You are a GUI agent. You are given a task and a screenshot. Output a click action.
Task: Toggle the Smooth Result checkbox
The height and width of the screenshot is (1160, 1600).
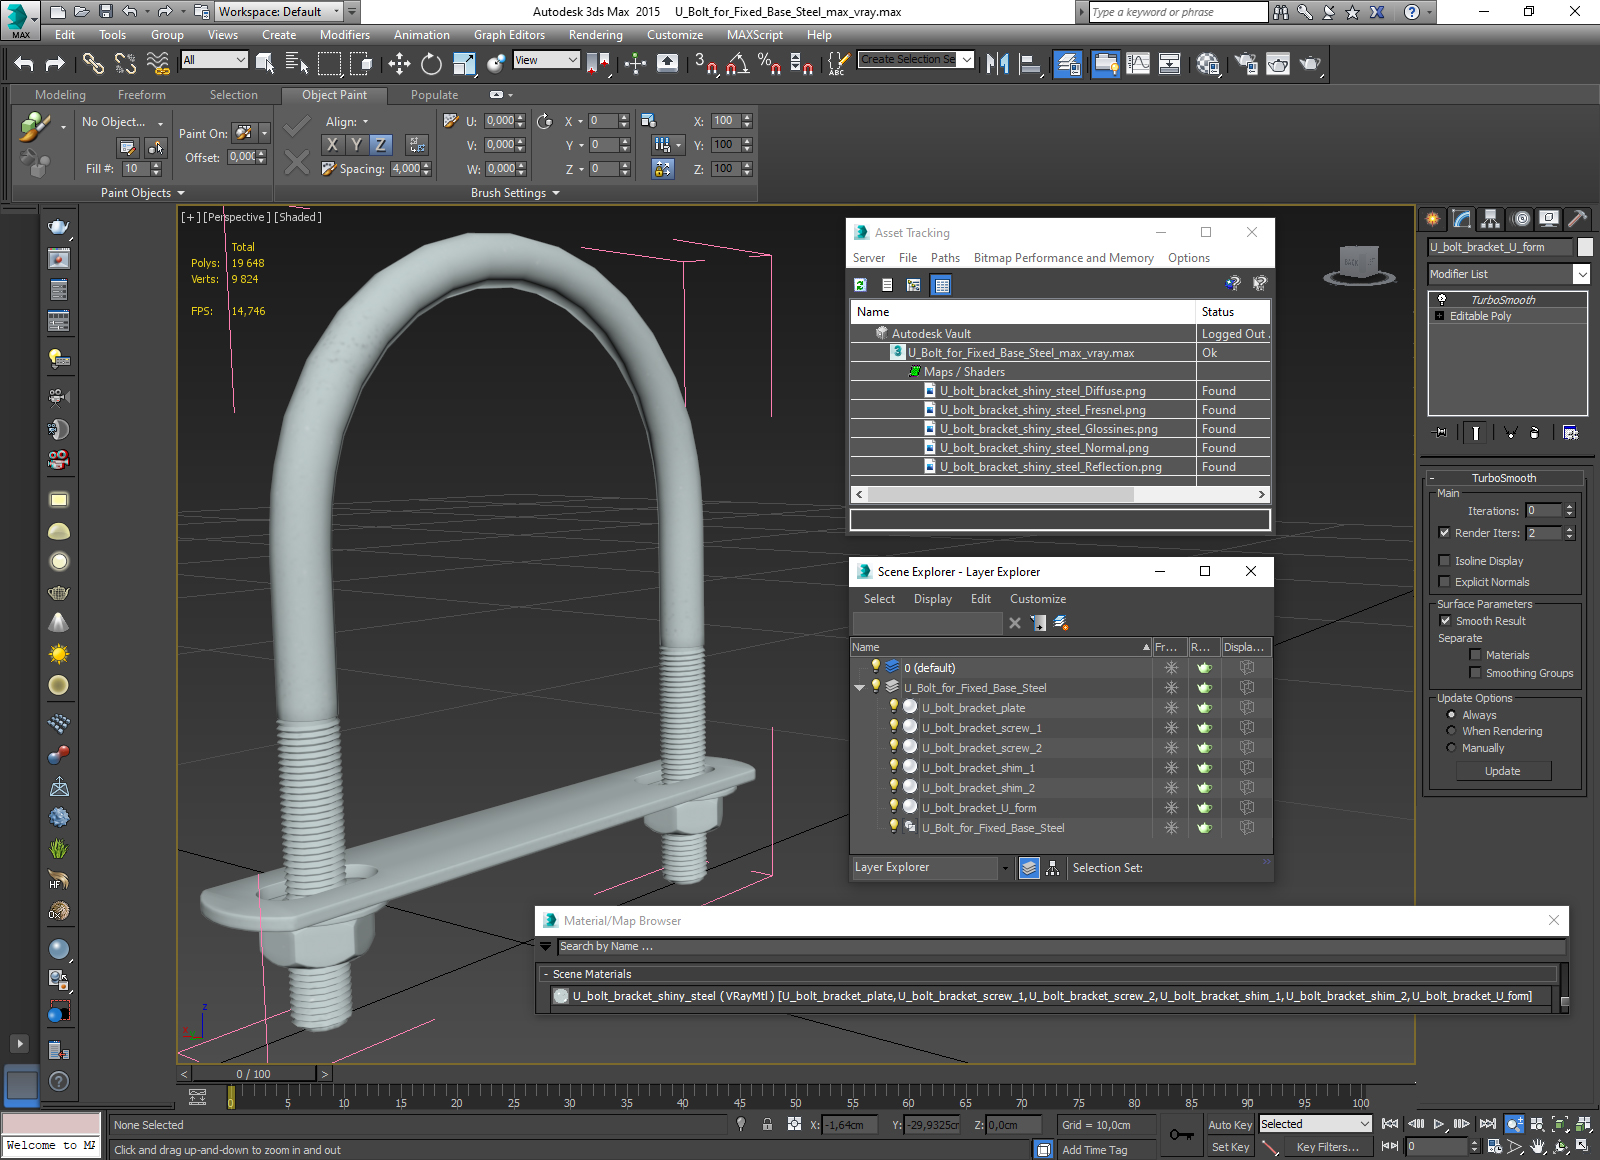(1445, 621)
